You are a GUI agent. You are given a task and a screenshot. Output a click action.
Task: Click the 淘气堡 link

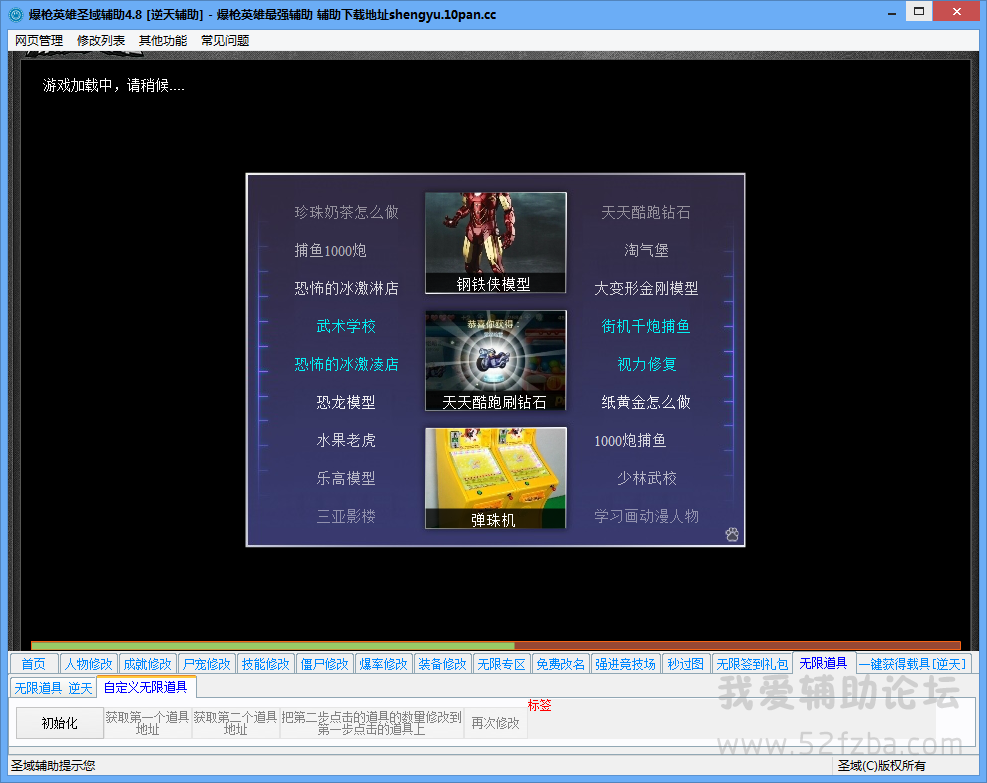646,251
